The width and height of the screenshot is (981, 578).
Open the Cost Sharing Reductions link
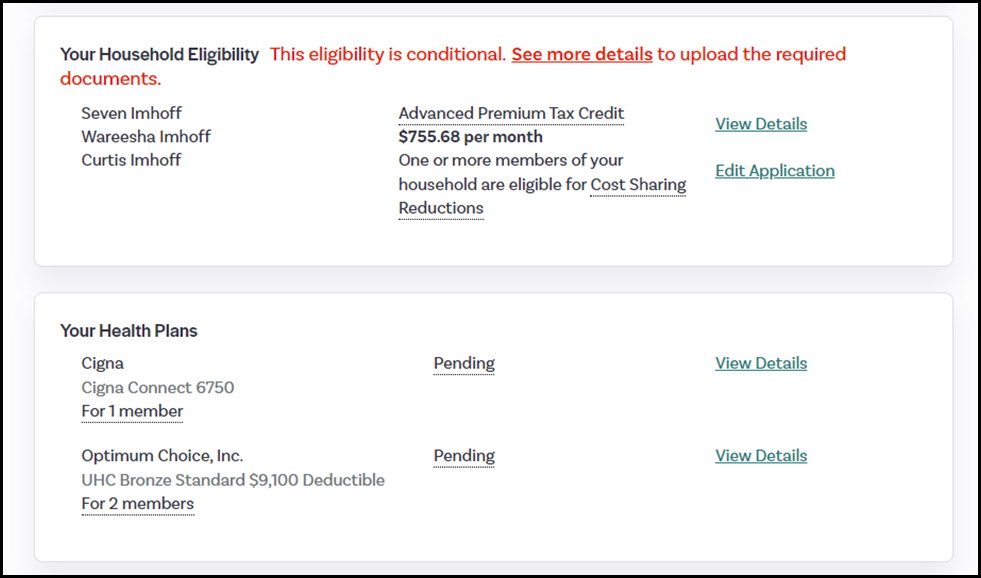(638, 184)
